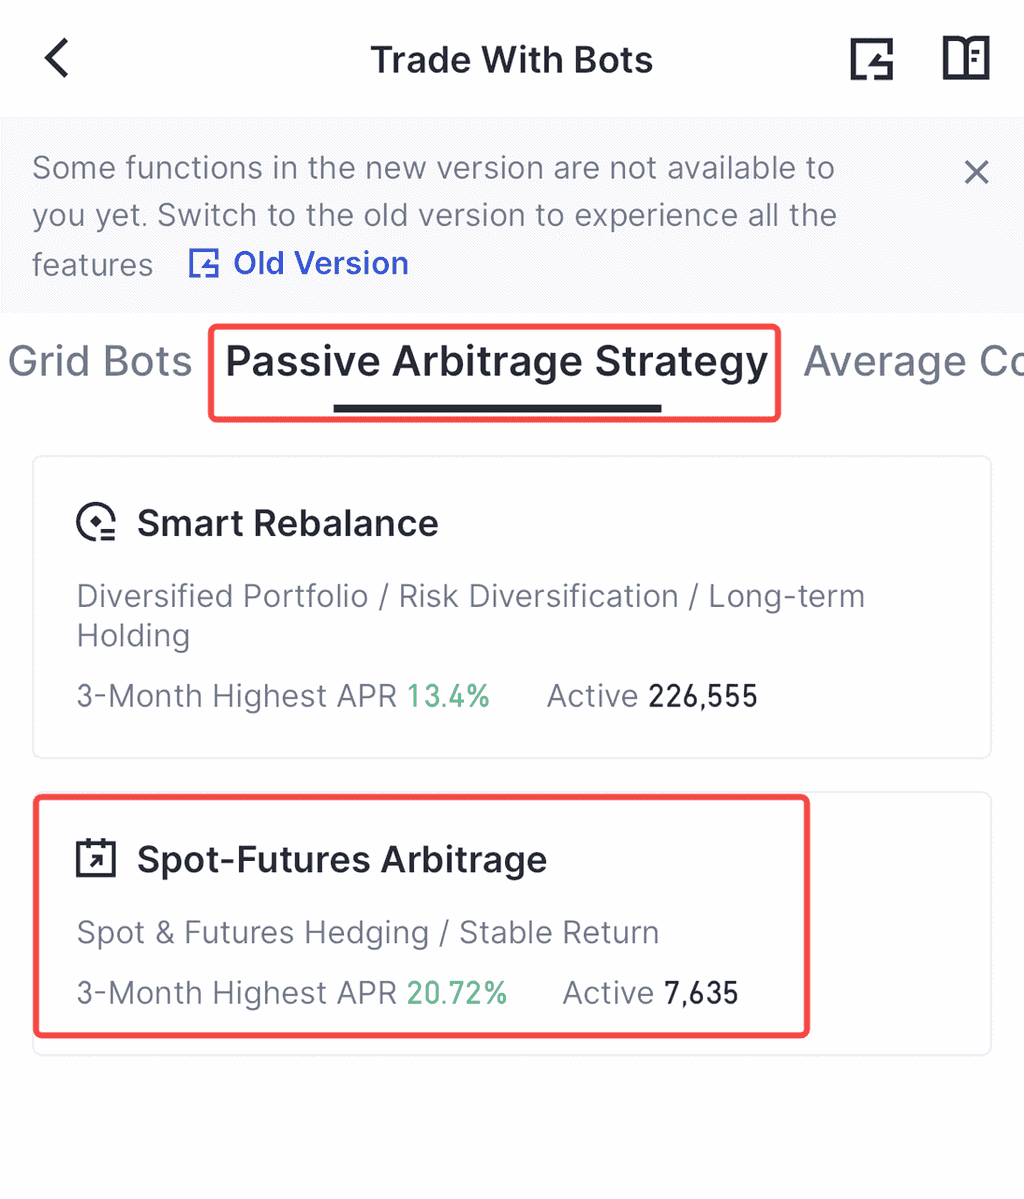Viewport: 1024px width, 1199px height.
Task: Switch to the Grid Bots tab
Action: [x=100, y=362]
